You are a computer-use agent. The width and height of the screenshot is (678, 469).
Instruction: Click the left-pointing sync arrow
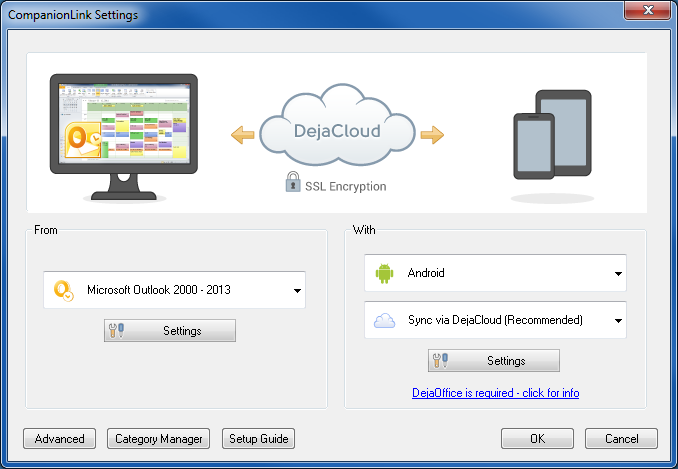coord(243,135)
